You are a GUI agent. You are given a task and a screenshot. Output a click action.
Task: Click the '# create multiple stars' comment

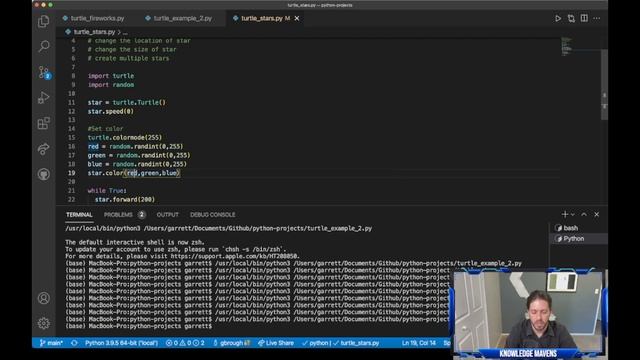[x=128, y=58]
